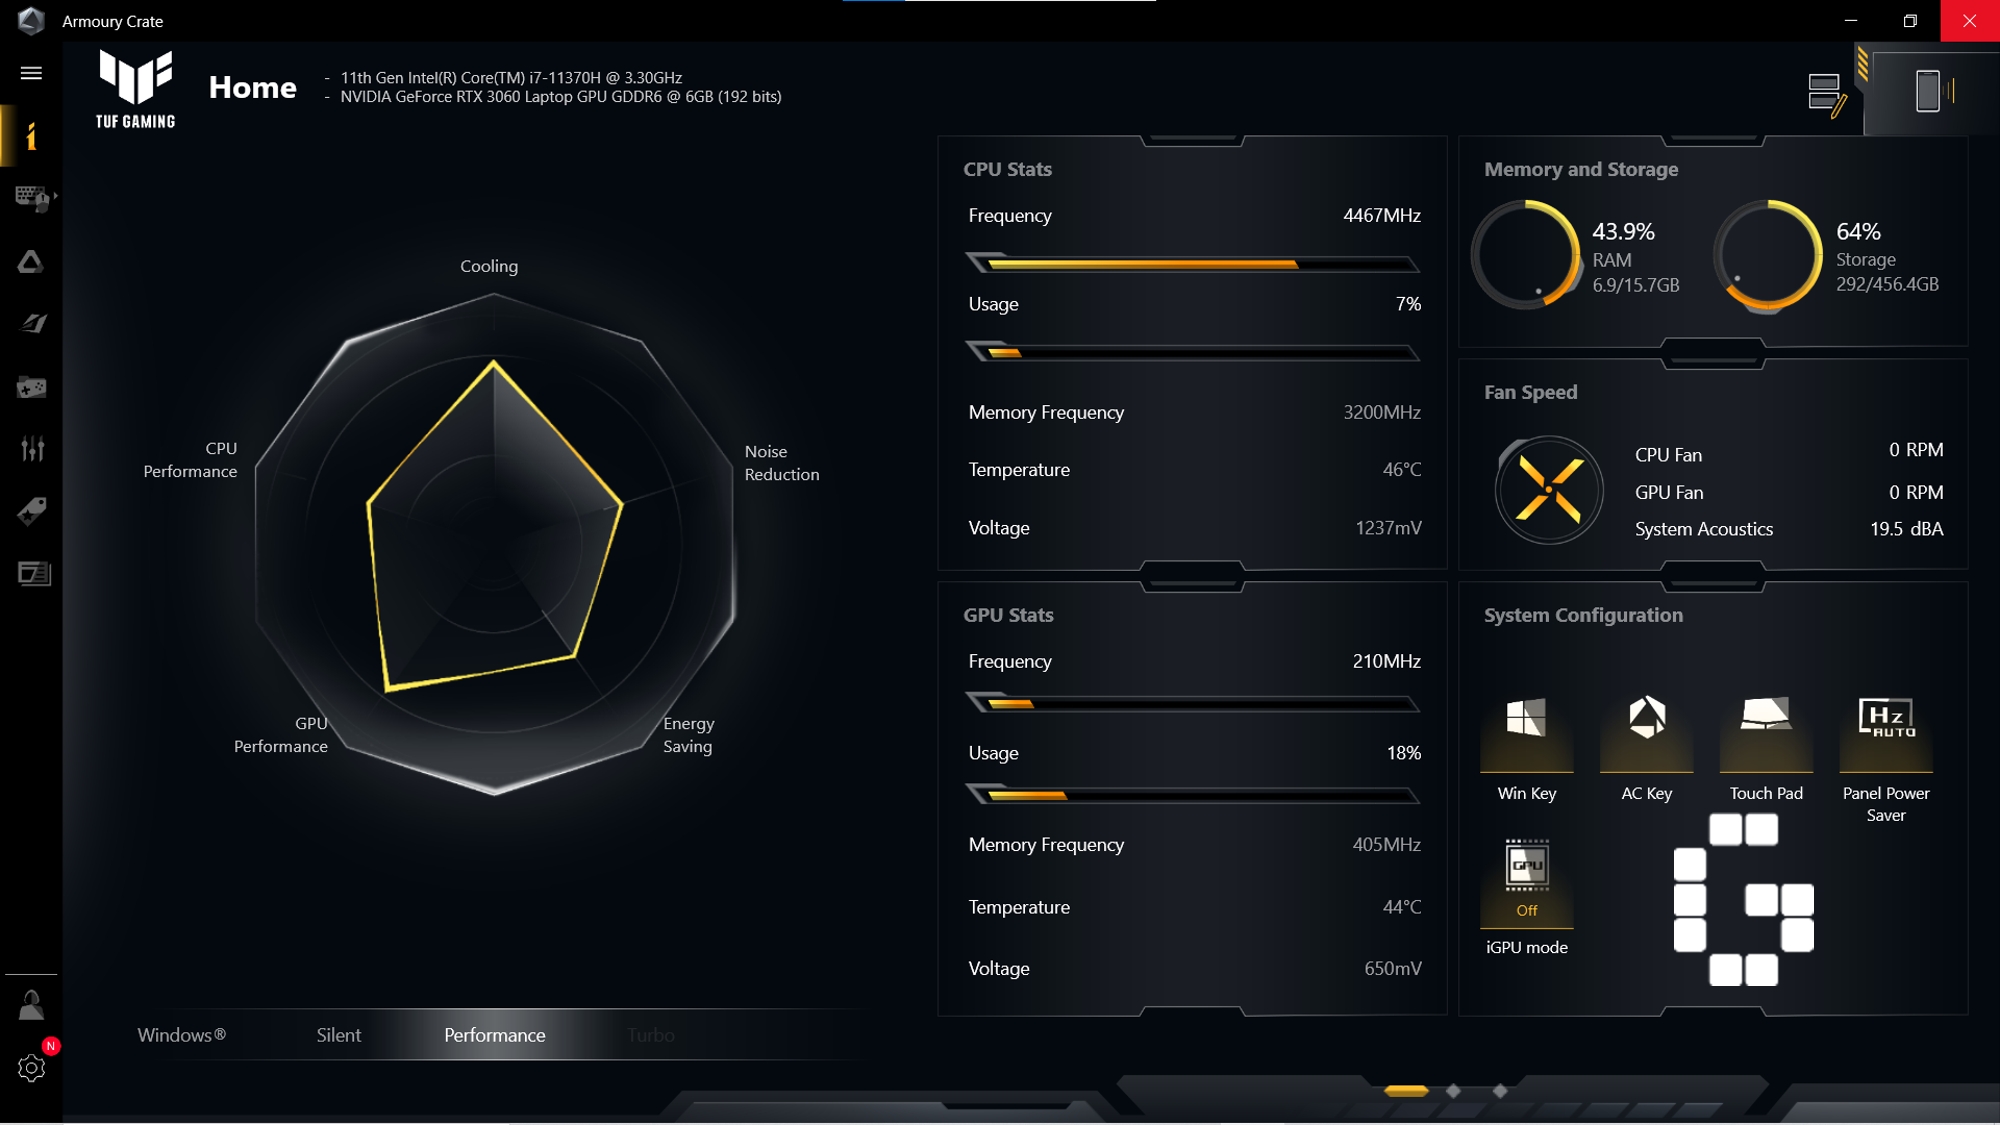The image size is (2000, 1125).
Task: Open the Device keyboard and mouse section
Action: (x=30, y=197)
